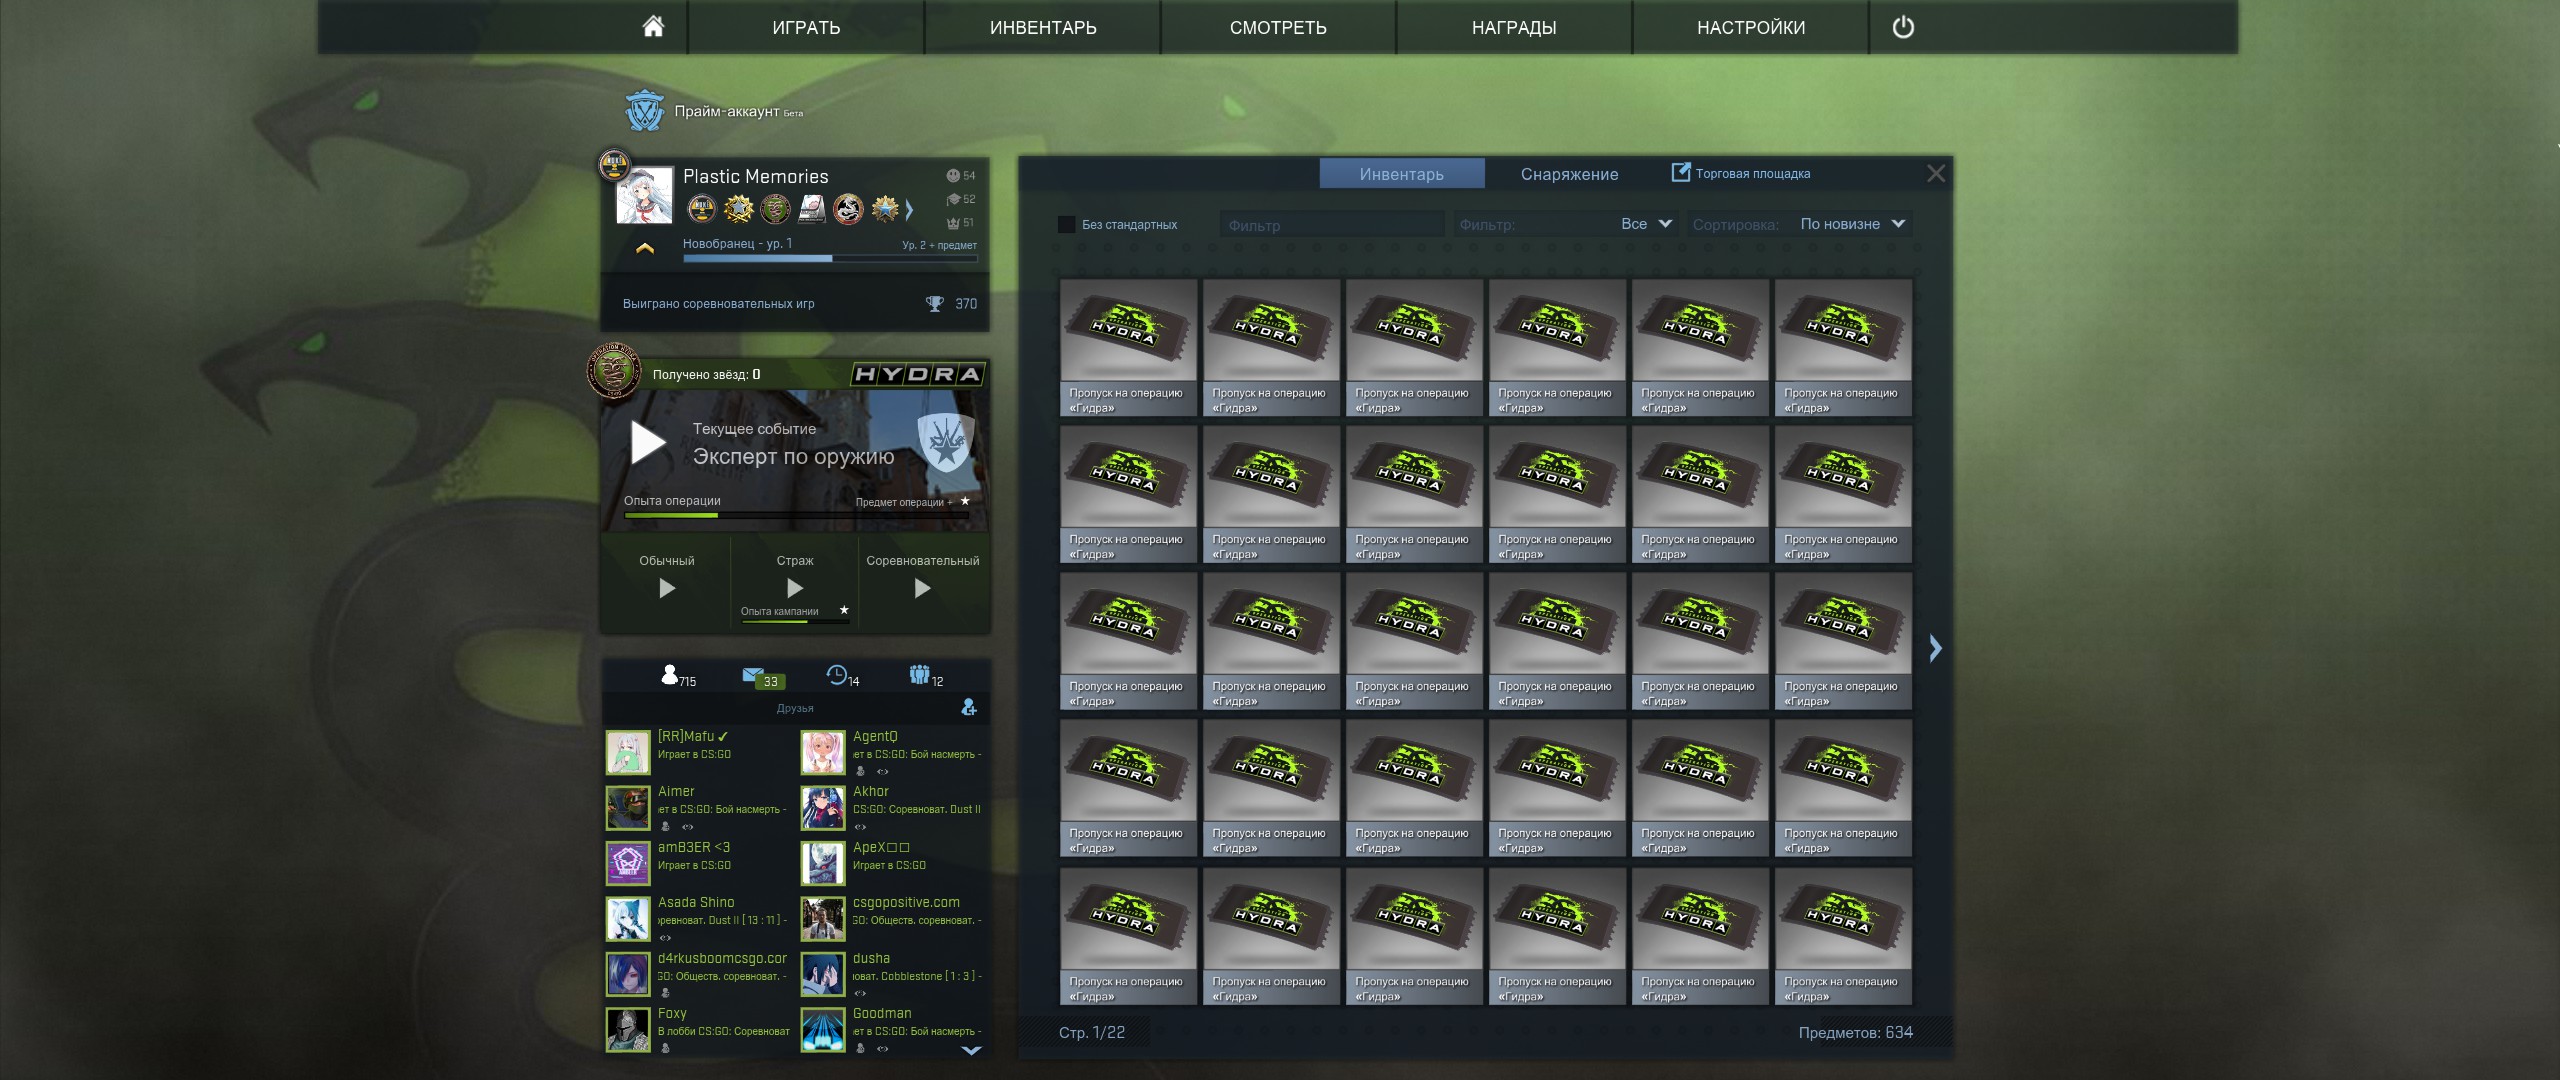The width and height of the screenshot is (2560, 1080).
Task: Click the friendly smiley commendation icon
Action: coord(953,176)
